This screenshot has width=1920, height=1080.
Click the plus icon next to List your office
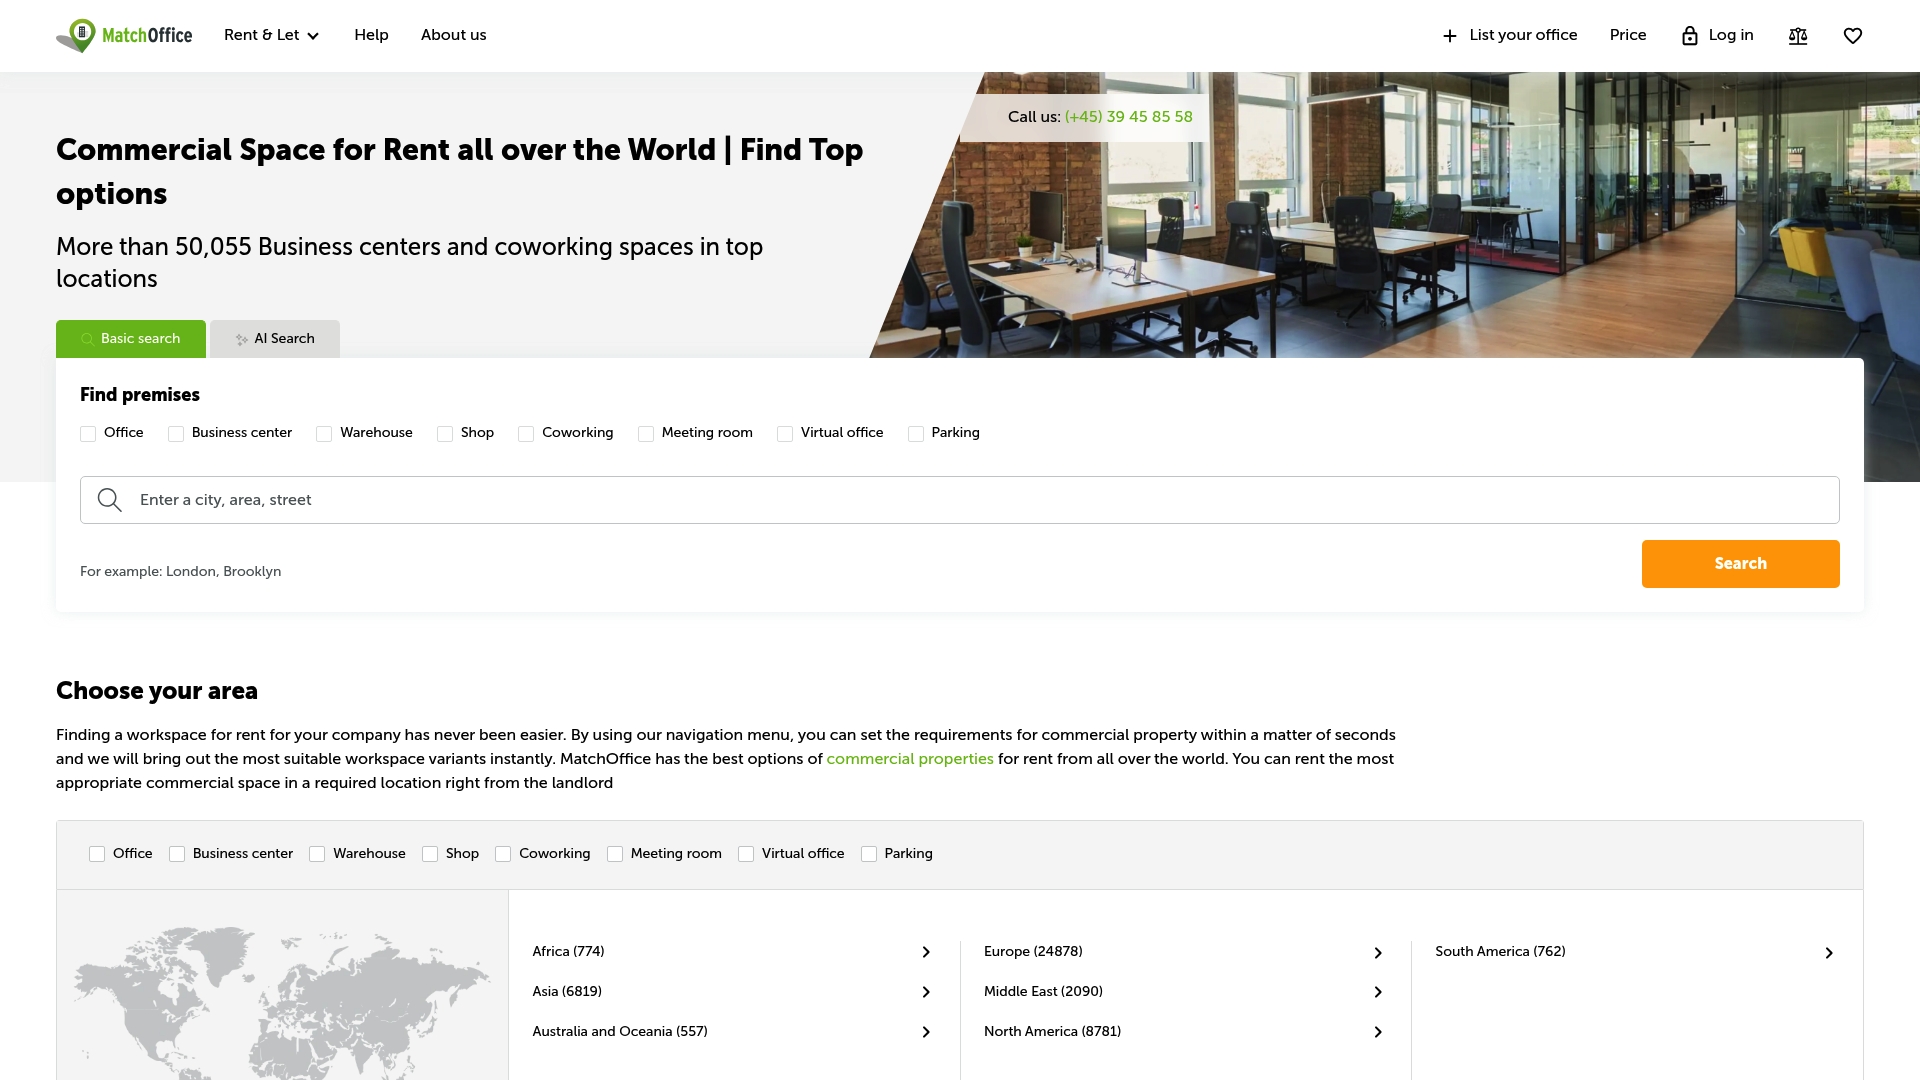pos(1449,35)
